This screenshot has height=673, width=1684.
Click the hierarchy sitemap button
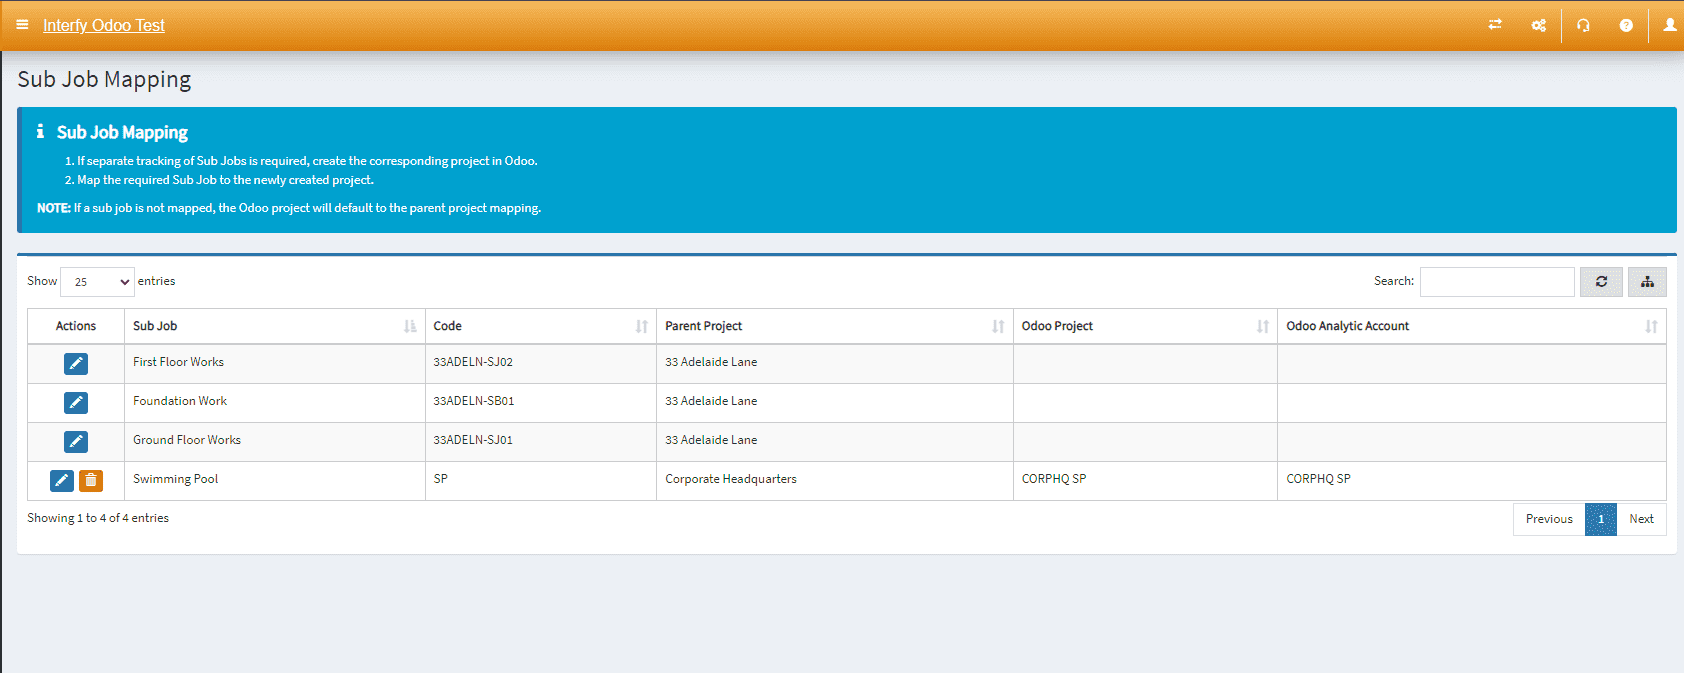(1647, 282)
